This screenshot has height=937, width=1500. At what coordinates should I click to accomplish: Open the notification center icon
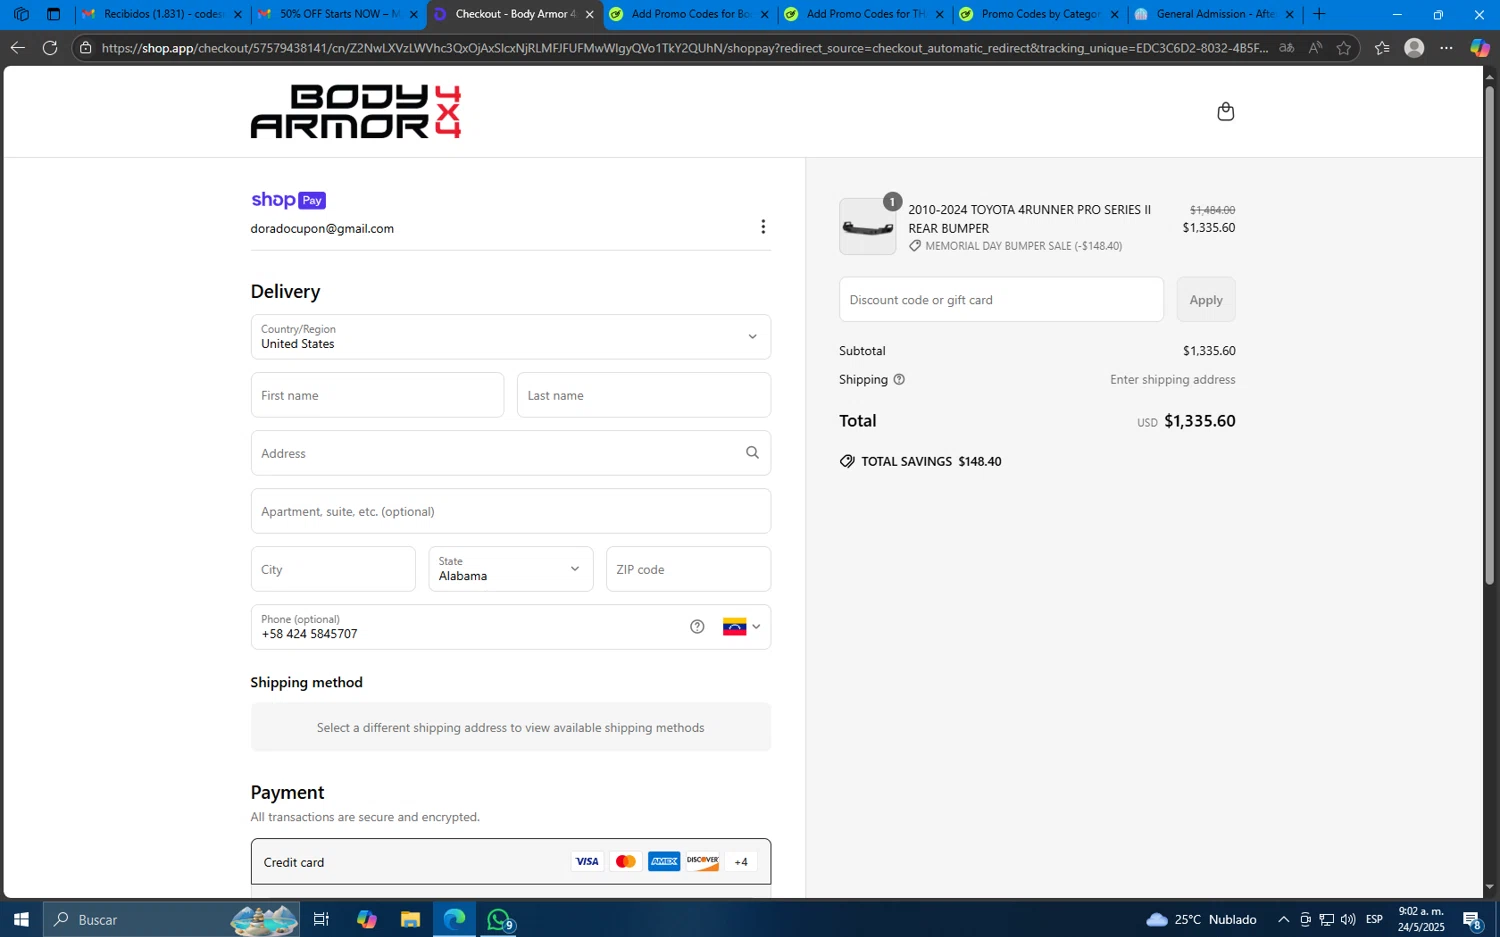click(1472, 919)
